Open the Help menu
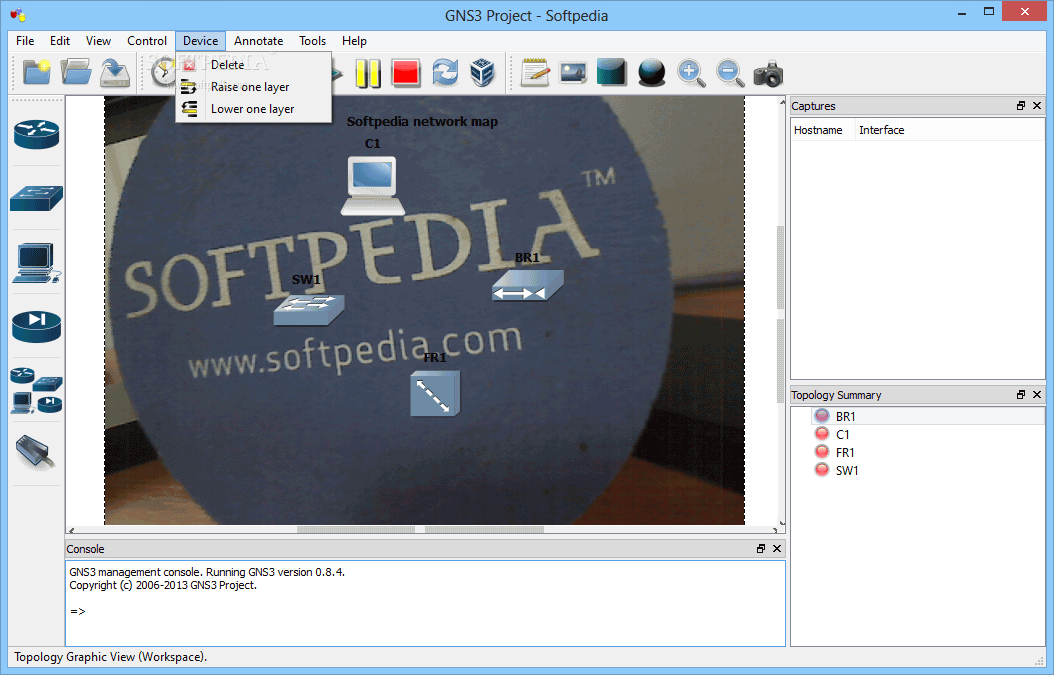Image resolution: width=1054 pixels, height=675 pixels. click(354, 41)
